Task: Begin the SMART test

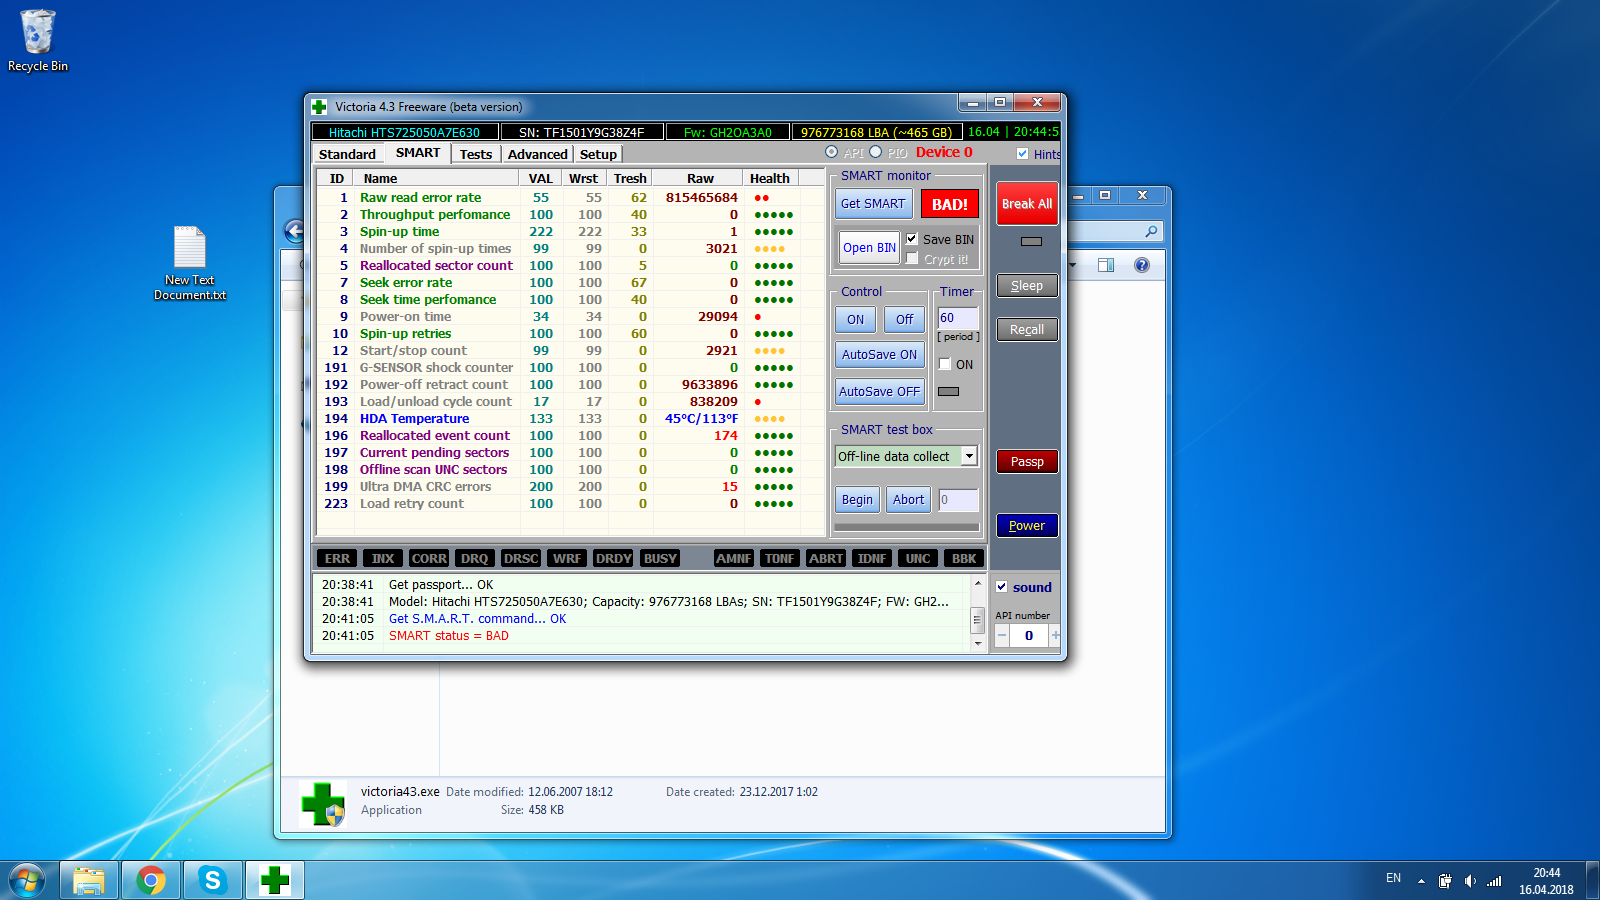Action: pyautogui.click(x=857, y=500)
